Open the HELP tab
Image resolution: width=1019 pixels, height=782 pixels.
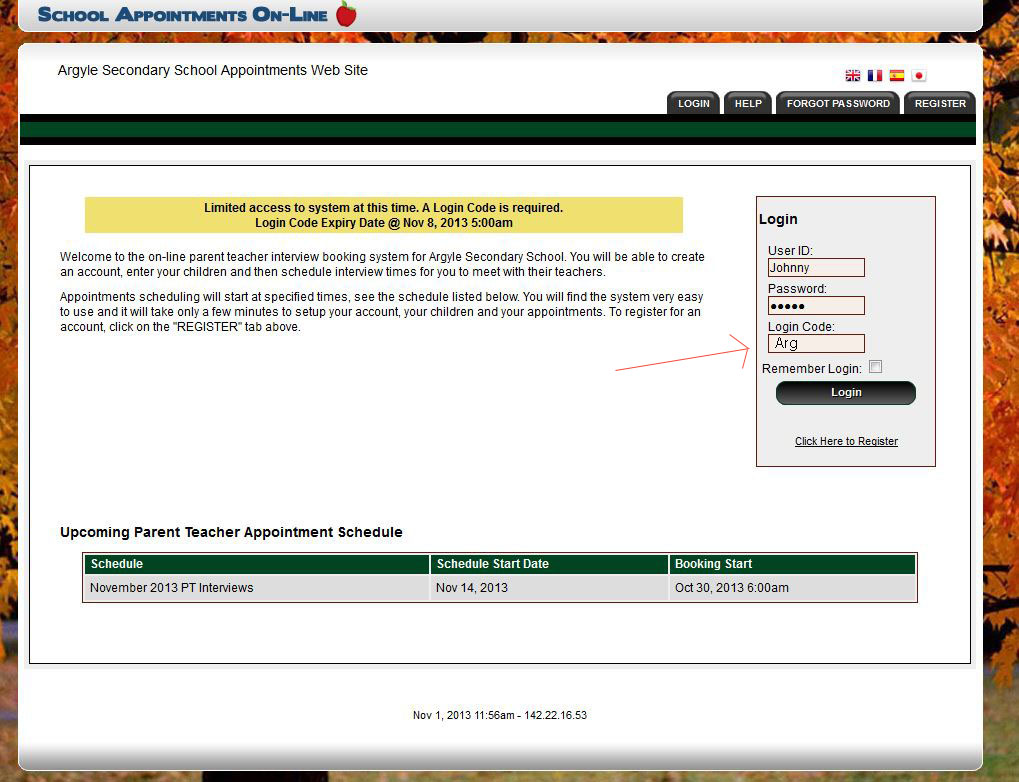coord(748,104)
